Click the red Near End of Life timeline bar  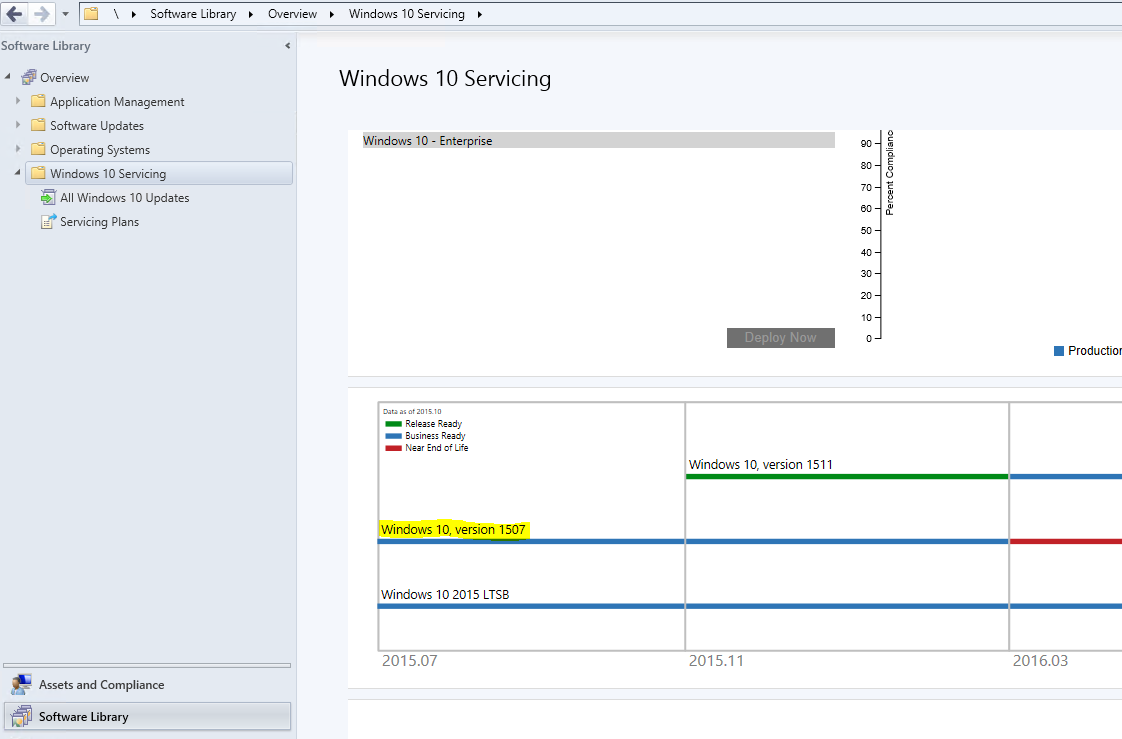(x=1065, y=542)
